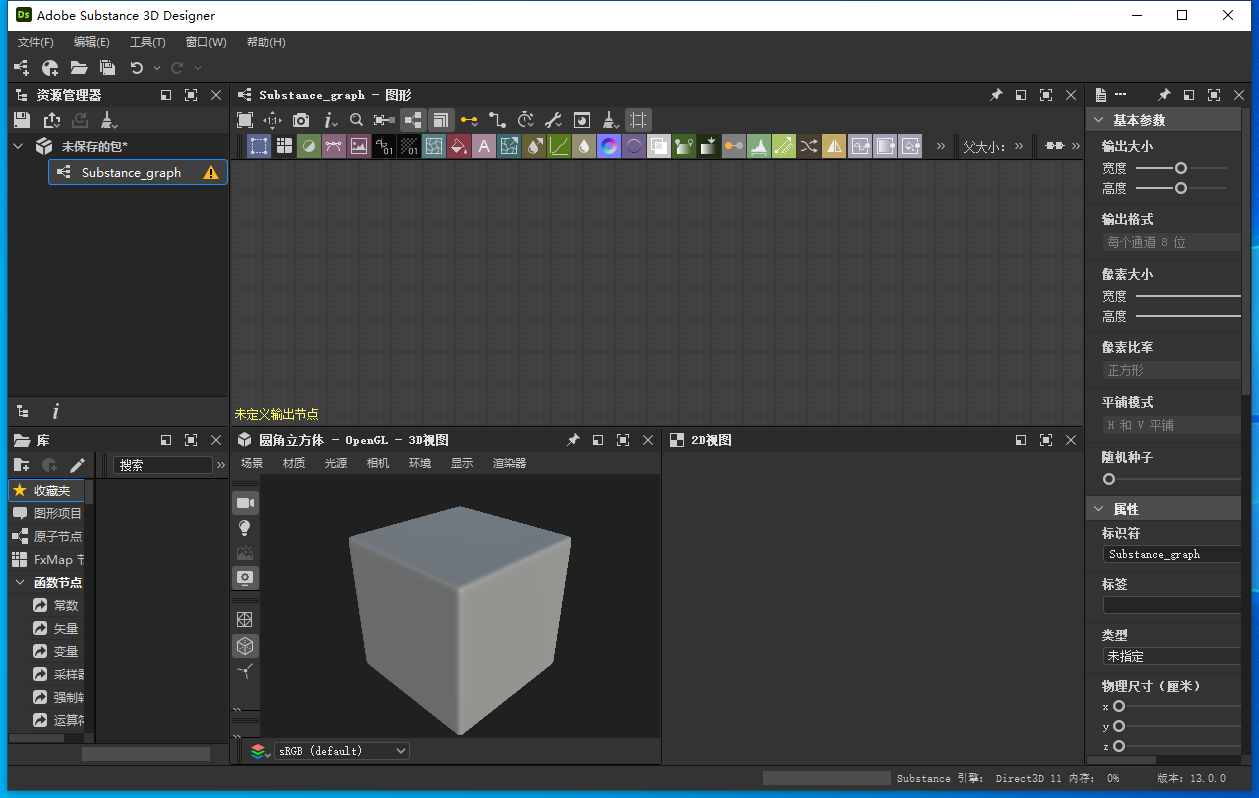This screenshot has width=1259, height=798.
Task: Collapse the 基本参数 section
Action: point(1098,120)
